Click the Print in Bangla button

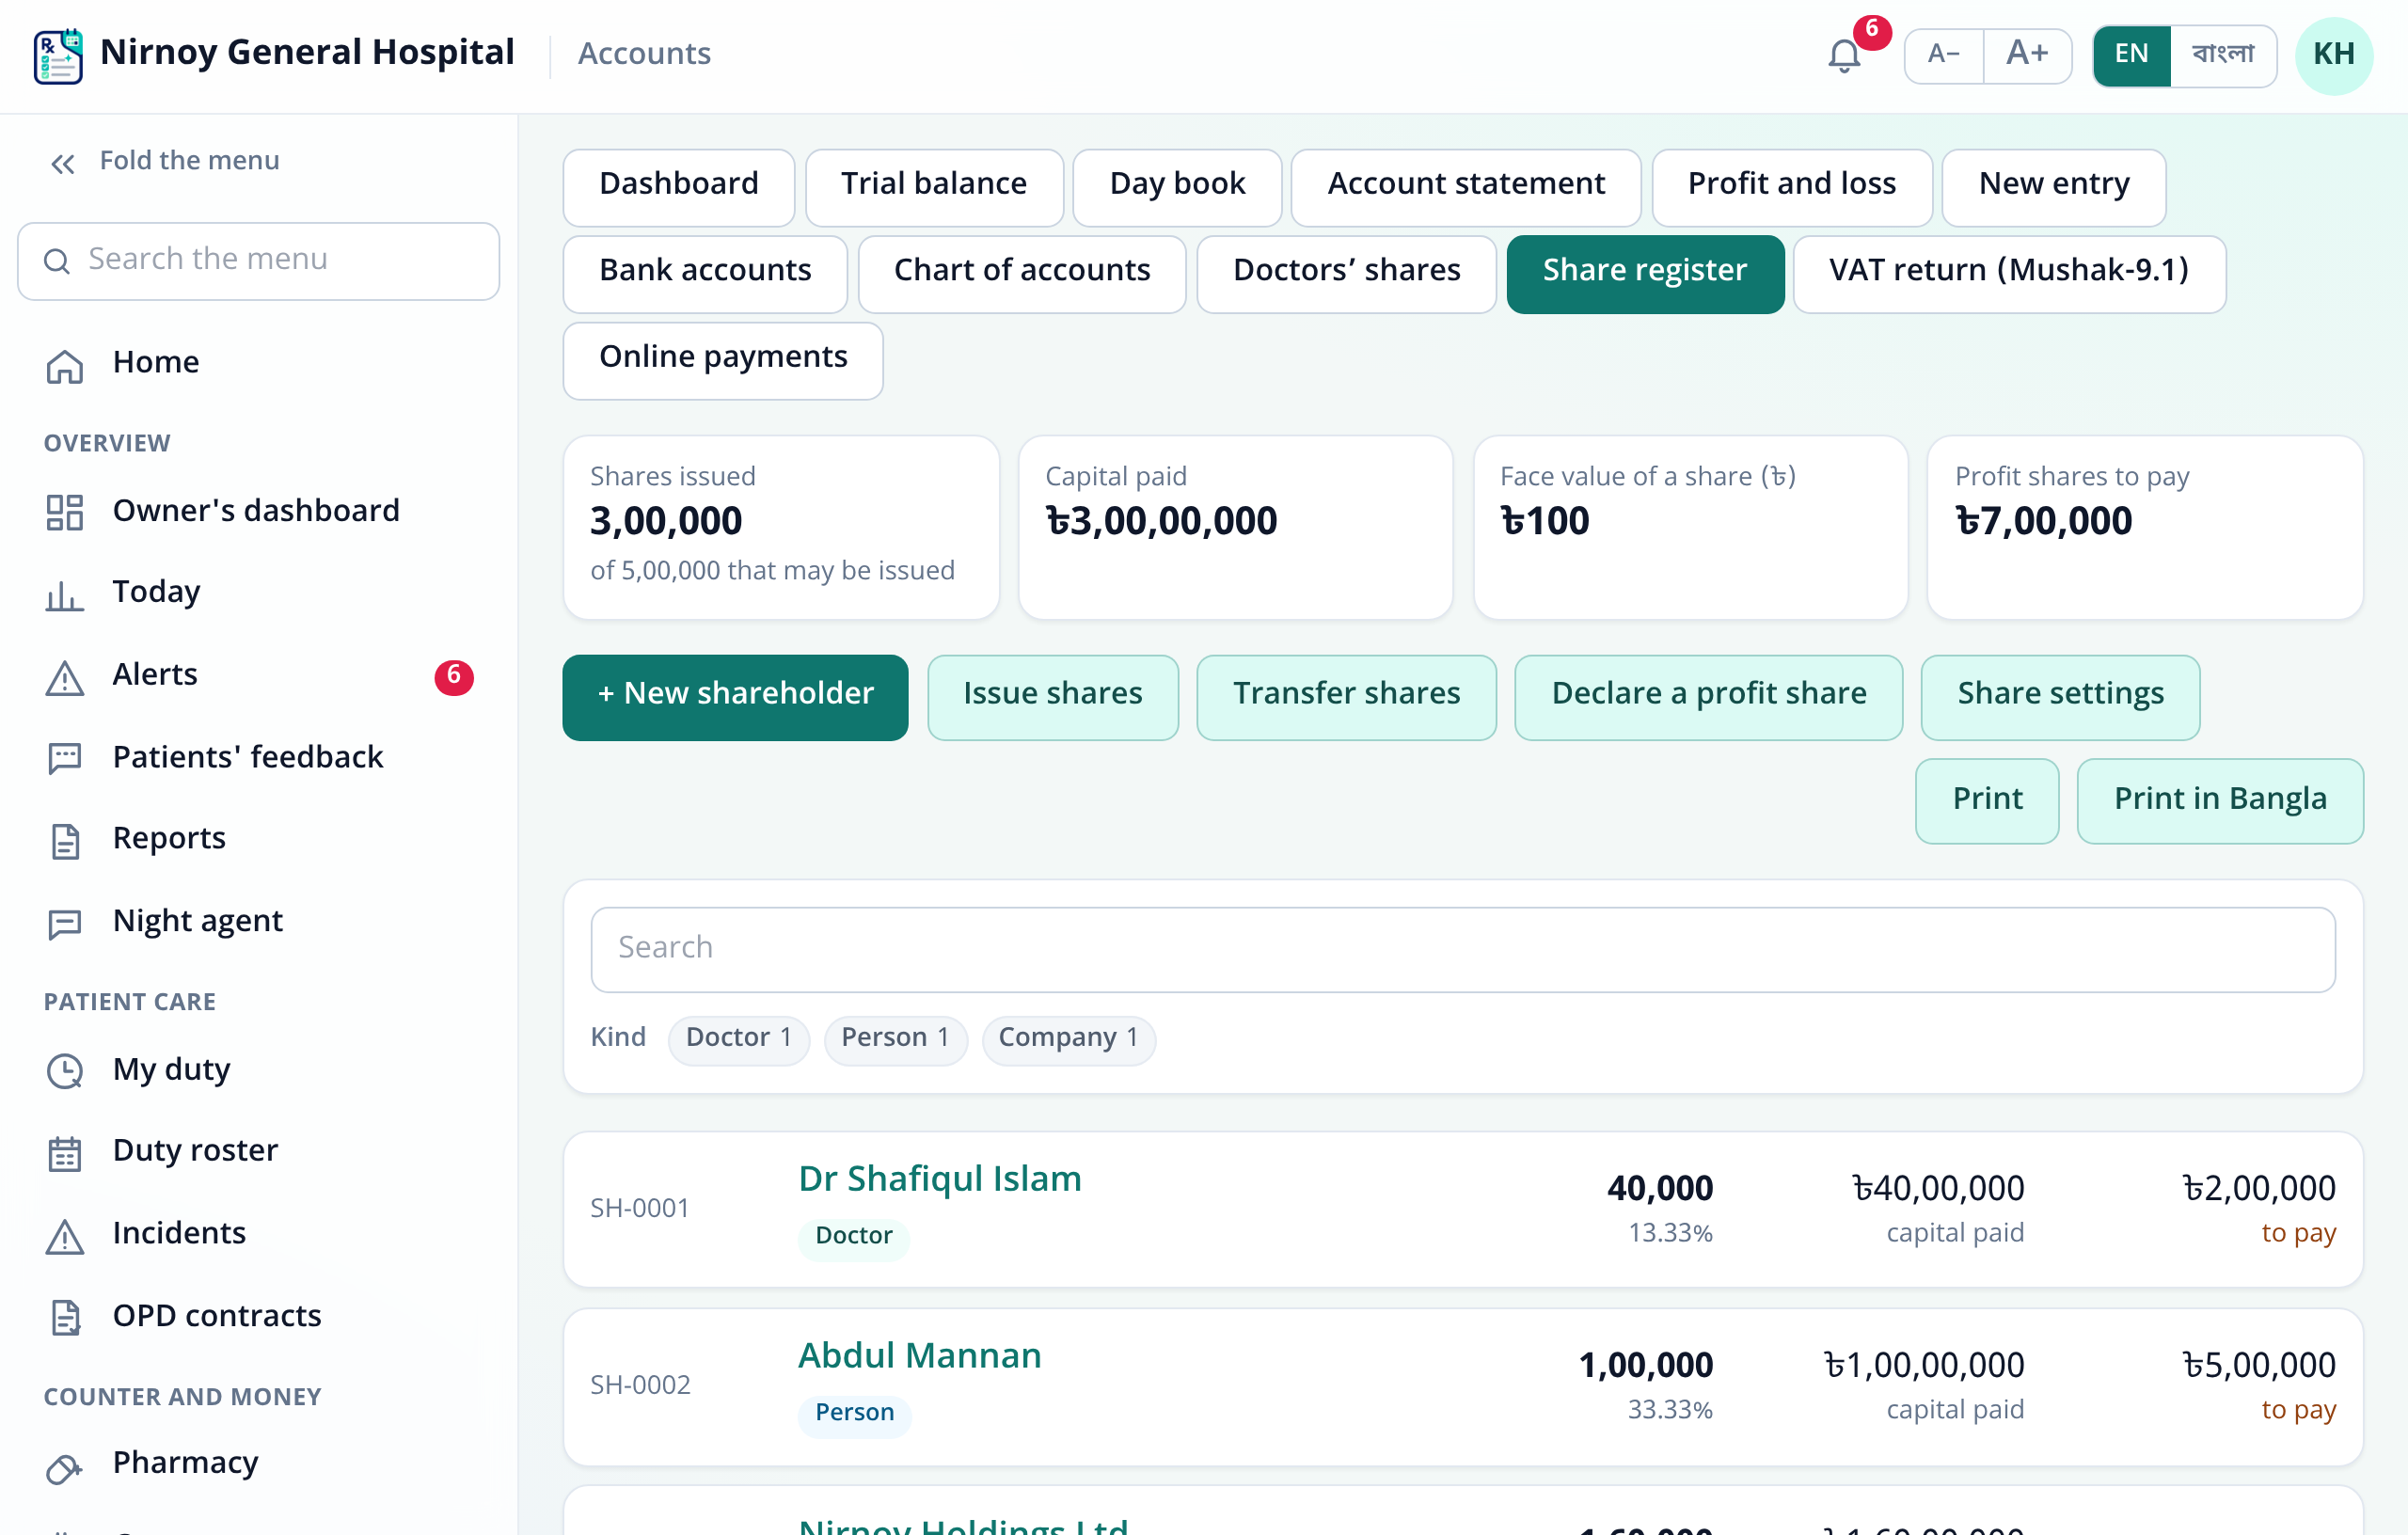(x=2219, y=801)
